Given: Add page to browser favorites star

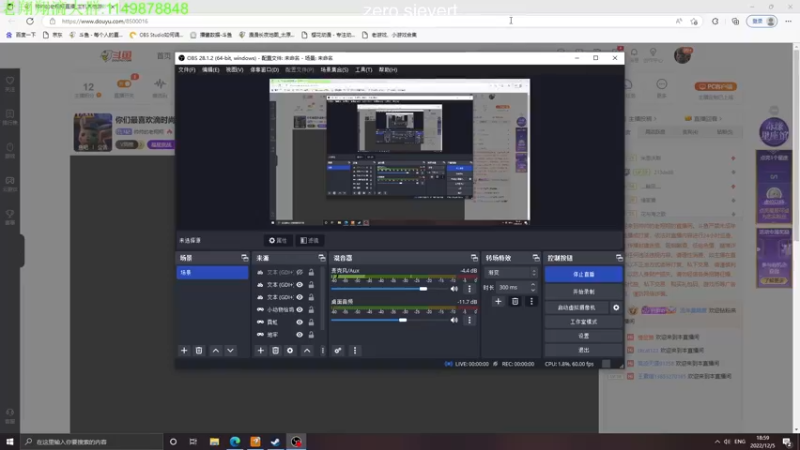Looking at the screenshot, I should (694, 21).
